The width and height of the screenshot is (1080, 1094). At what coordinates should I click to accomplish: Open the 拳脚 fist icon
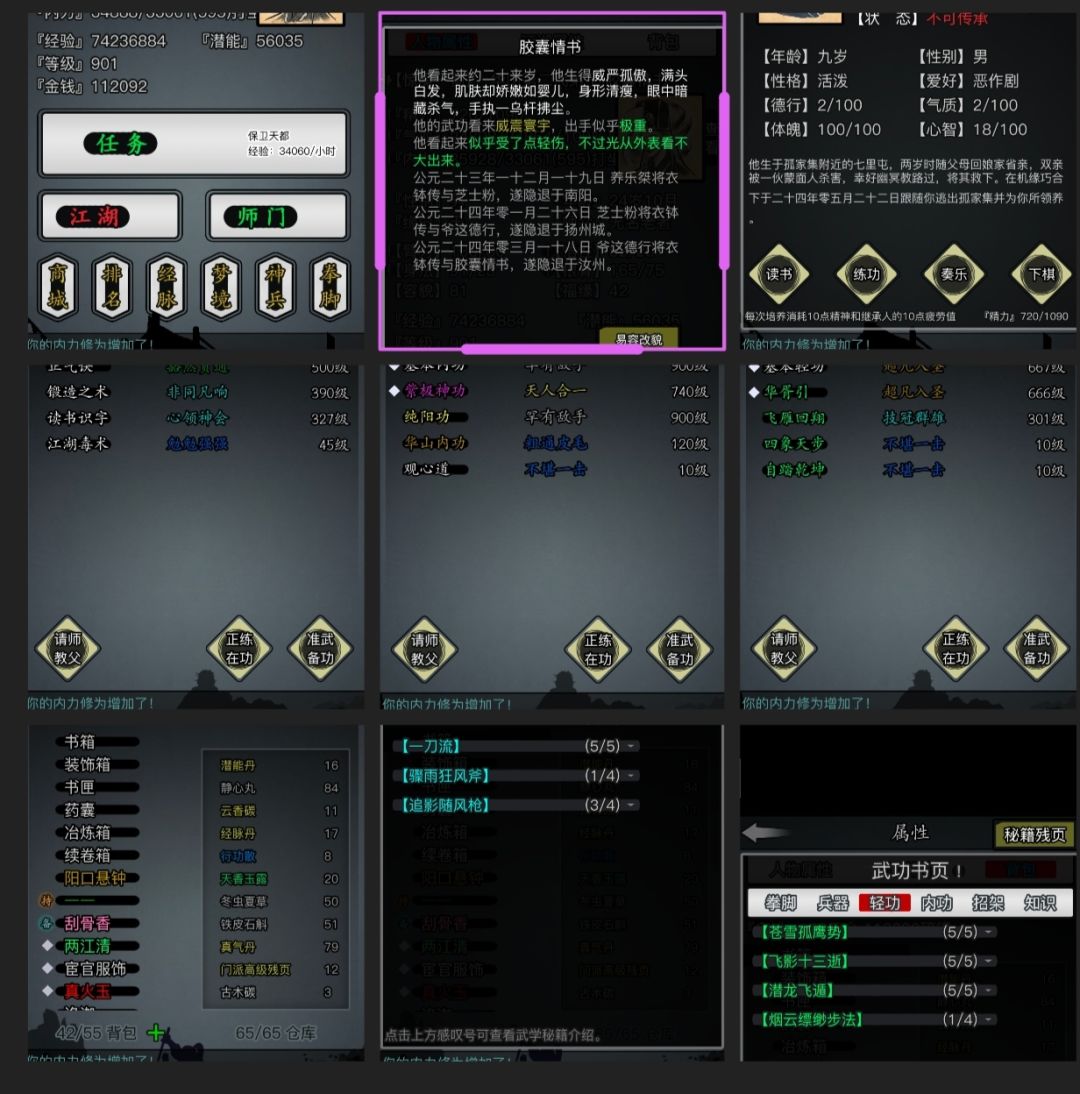[x=330, y=286]
